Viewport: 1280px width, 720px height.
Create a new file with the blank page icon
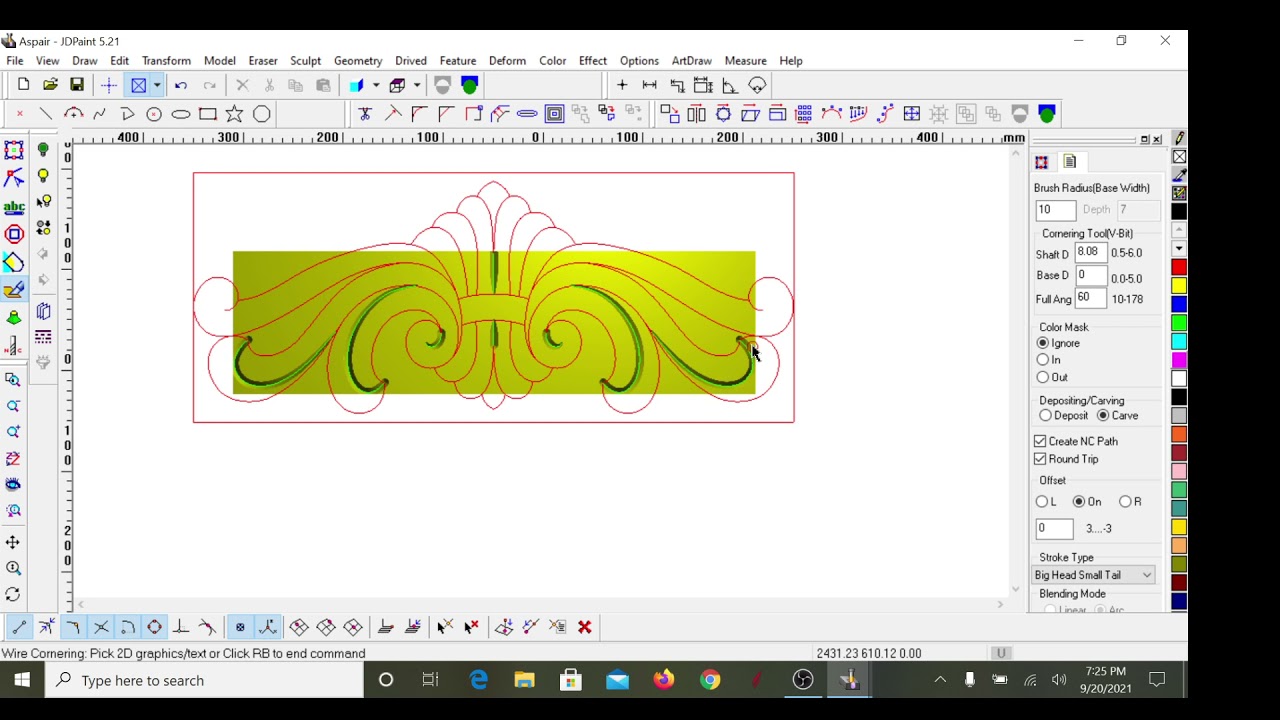point(23,86)
